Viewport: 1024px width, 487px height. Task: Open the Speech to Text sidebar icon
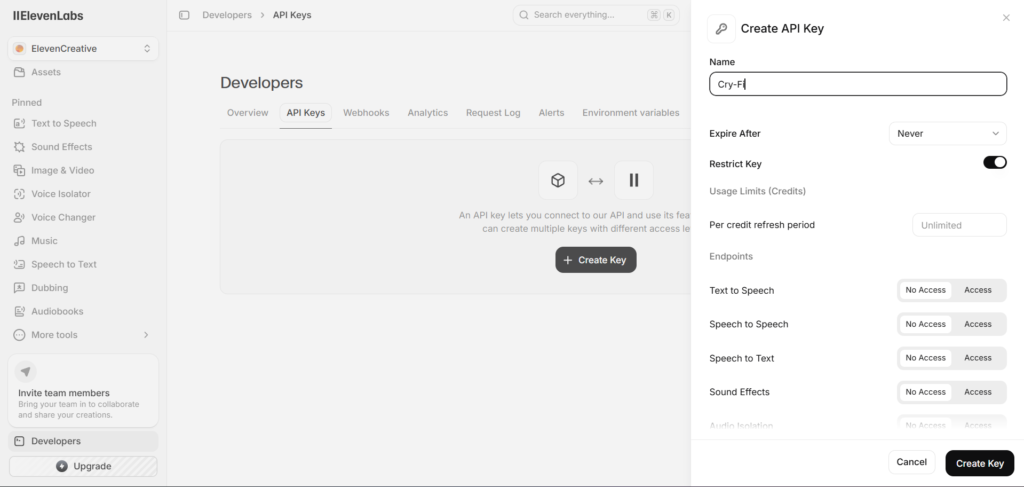(20, 264)
